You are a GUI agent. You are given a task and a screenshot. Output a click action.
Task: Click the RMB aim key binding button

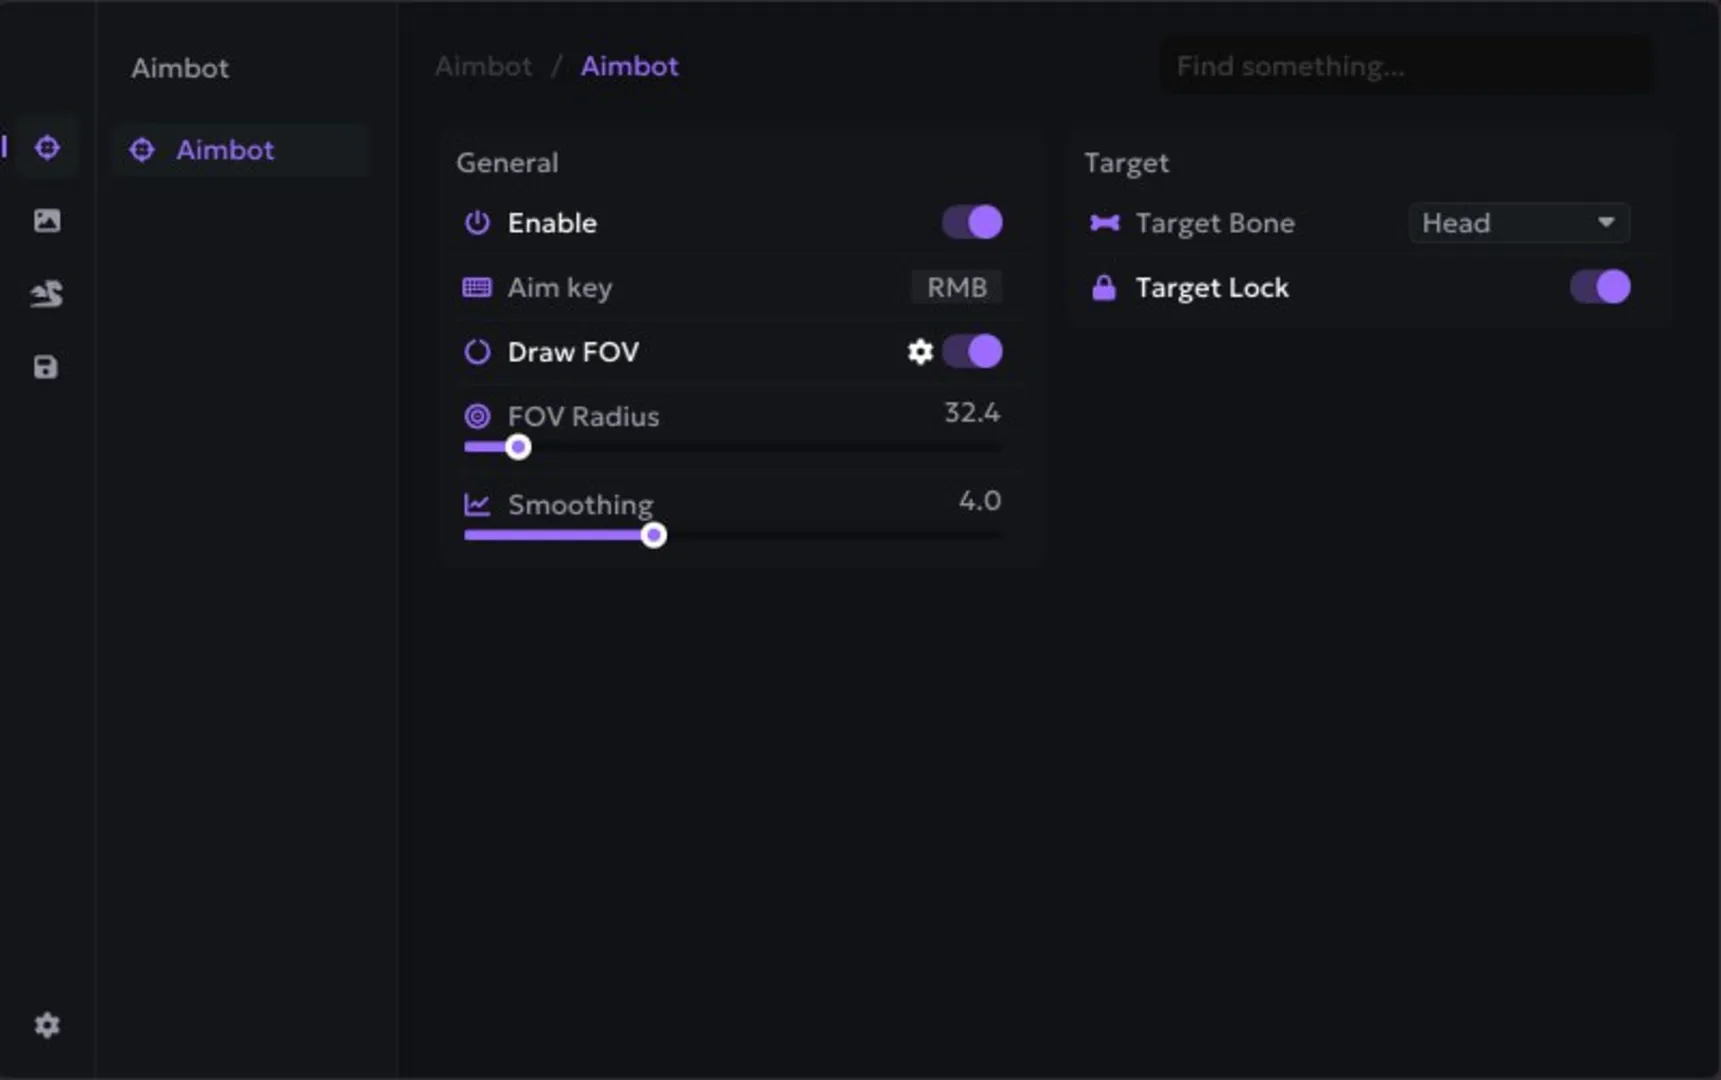click(x=957, y=288)
